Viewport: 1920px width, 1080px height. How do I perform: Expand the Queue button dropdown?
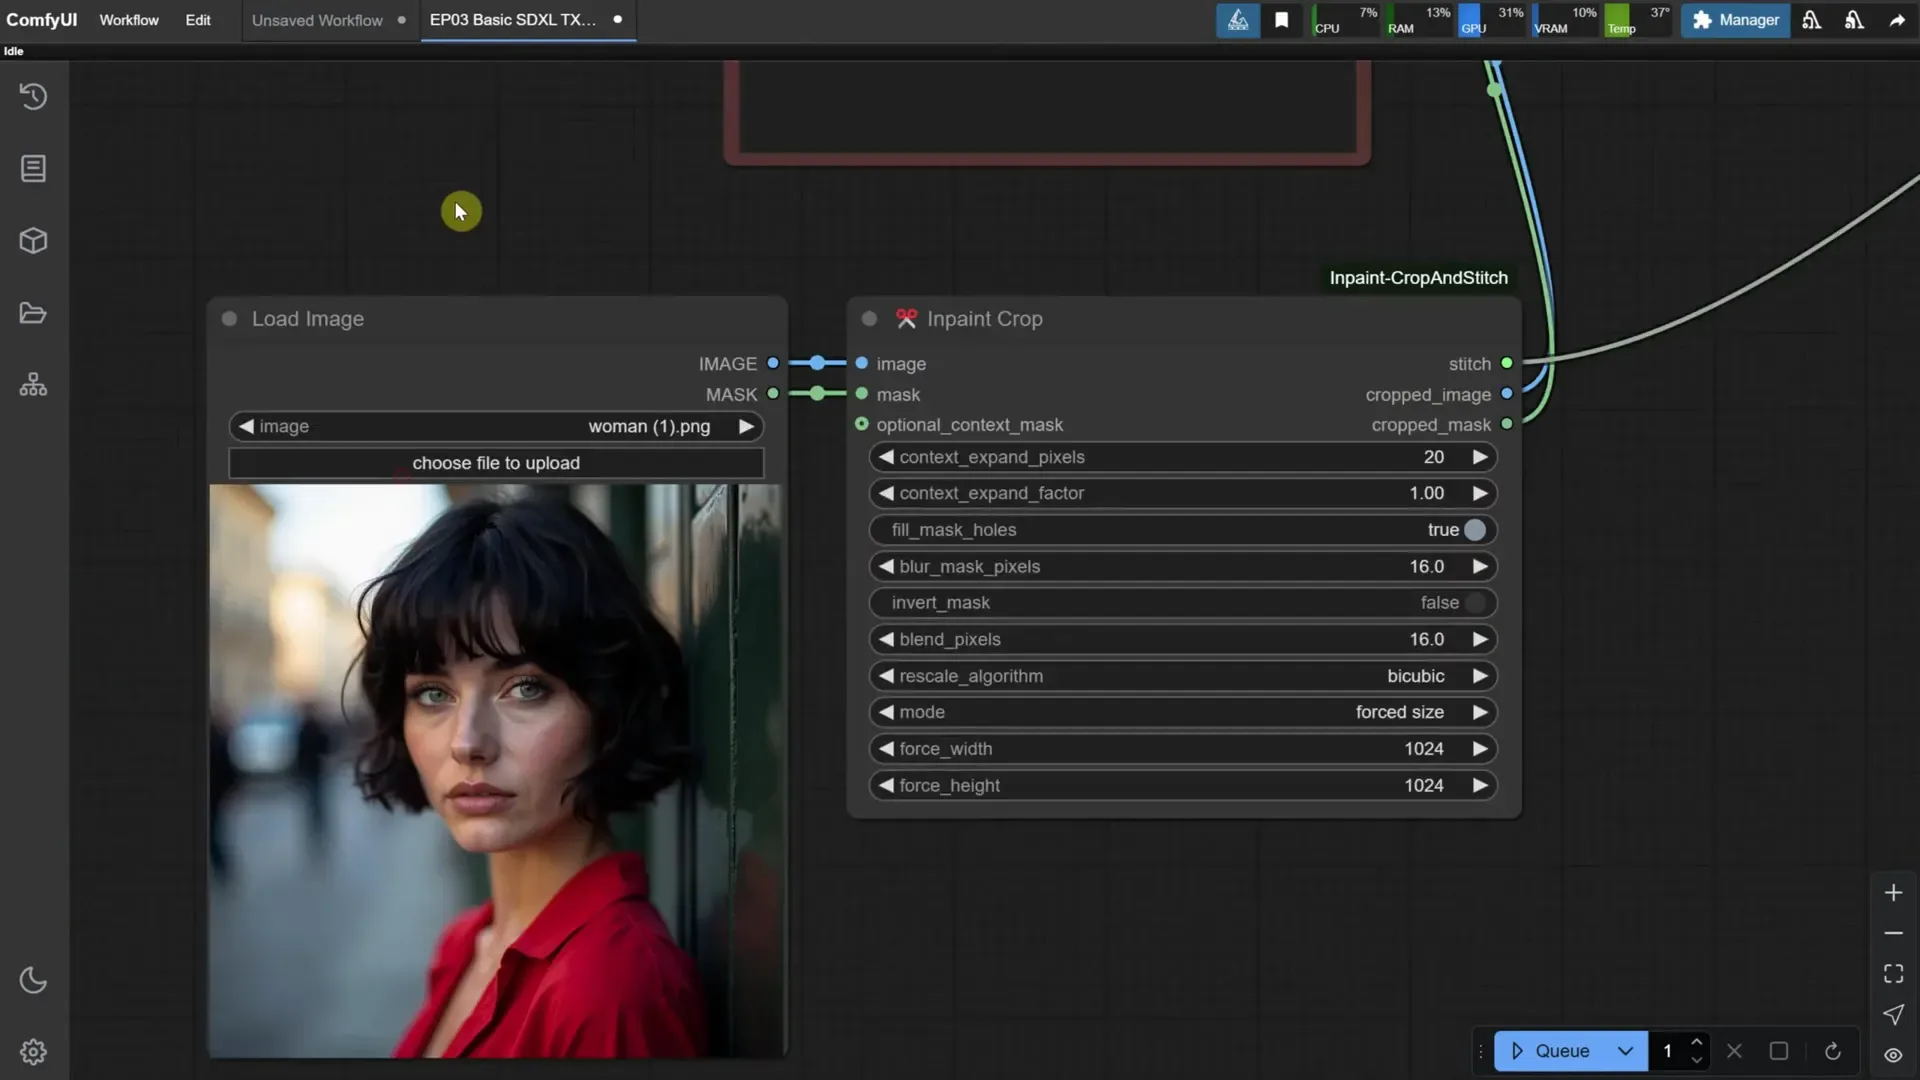point(1625,1051)
